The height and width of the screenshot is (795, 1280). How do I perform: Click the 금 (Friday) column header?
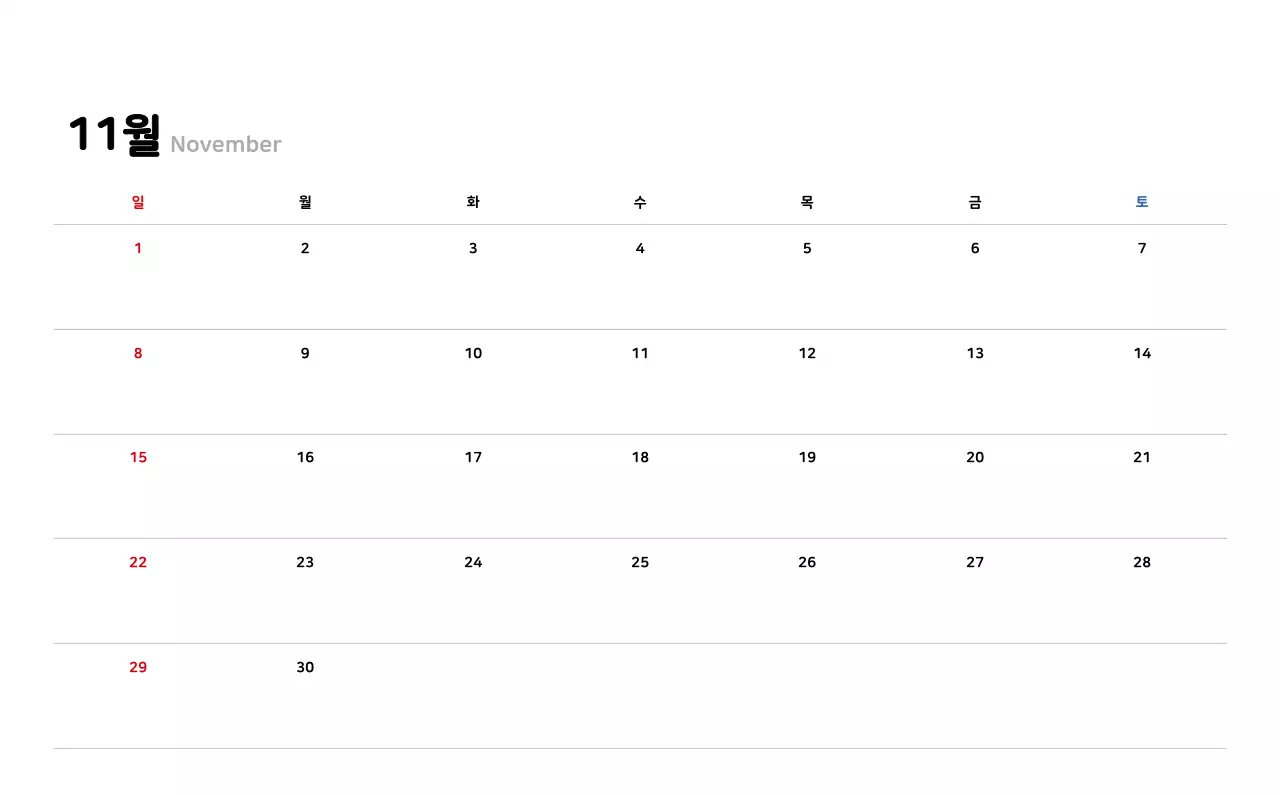click(975, 202)
